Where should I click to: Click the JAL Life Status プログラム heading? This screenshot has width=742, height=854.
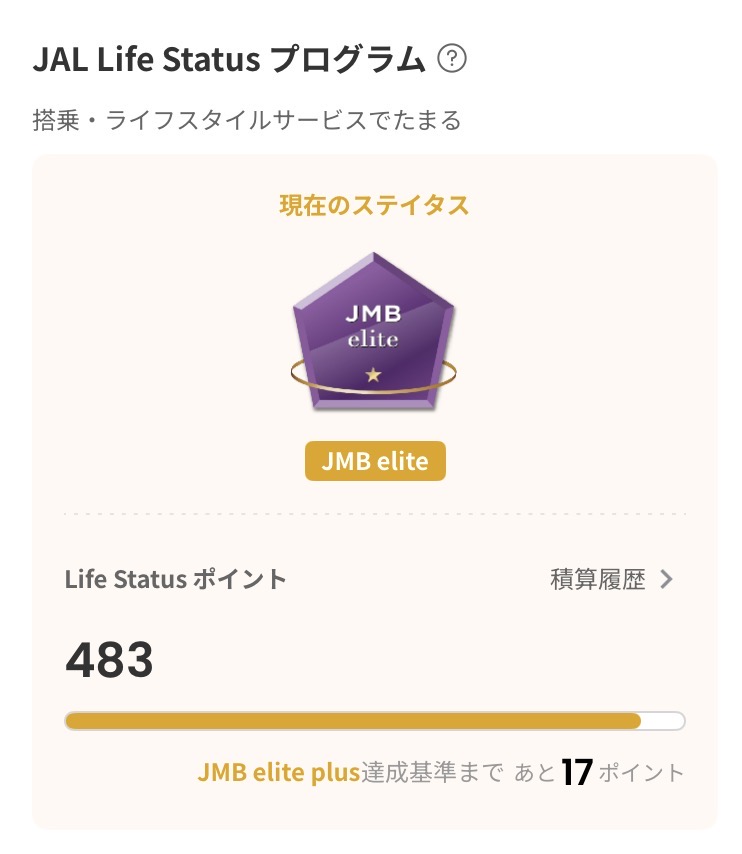click(229, 60)
